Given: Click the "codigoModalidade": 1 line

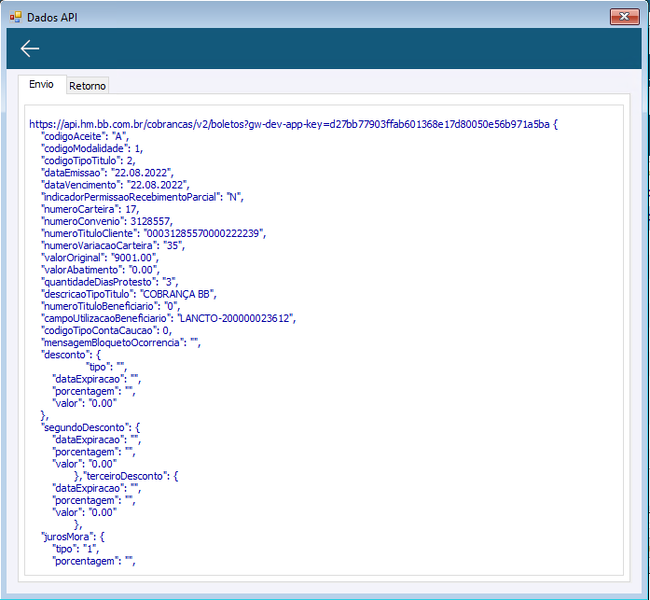Looking at the screenshot, I should click(x=92, y=148).
